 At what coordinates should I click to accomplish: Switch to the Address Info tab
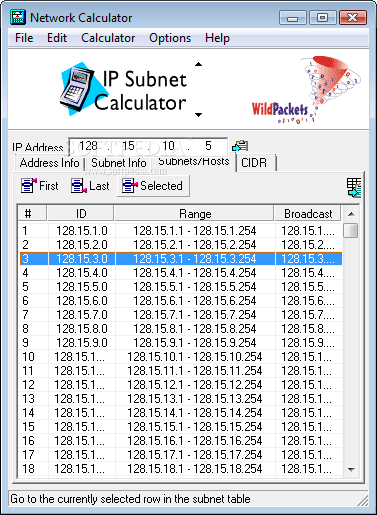(49, 163)
